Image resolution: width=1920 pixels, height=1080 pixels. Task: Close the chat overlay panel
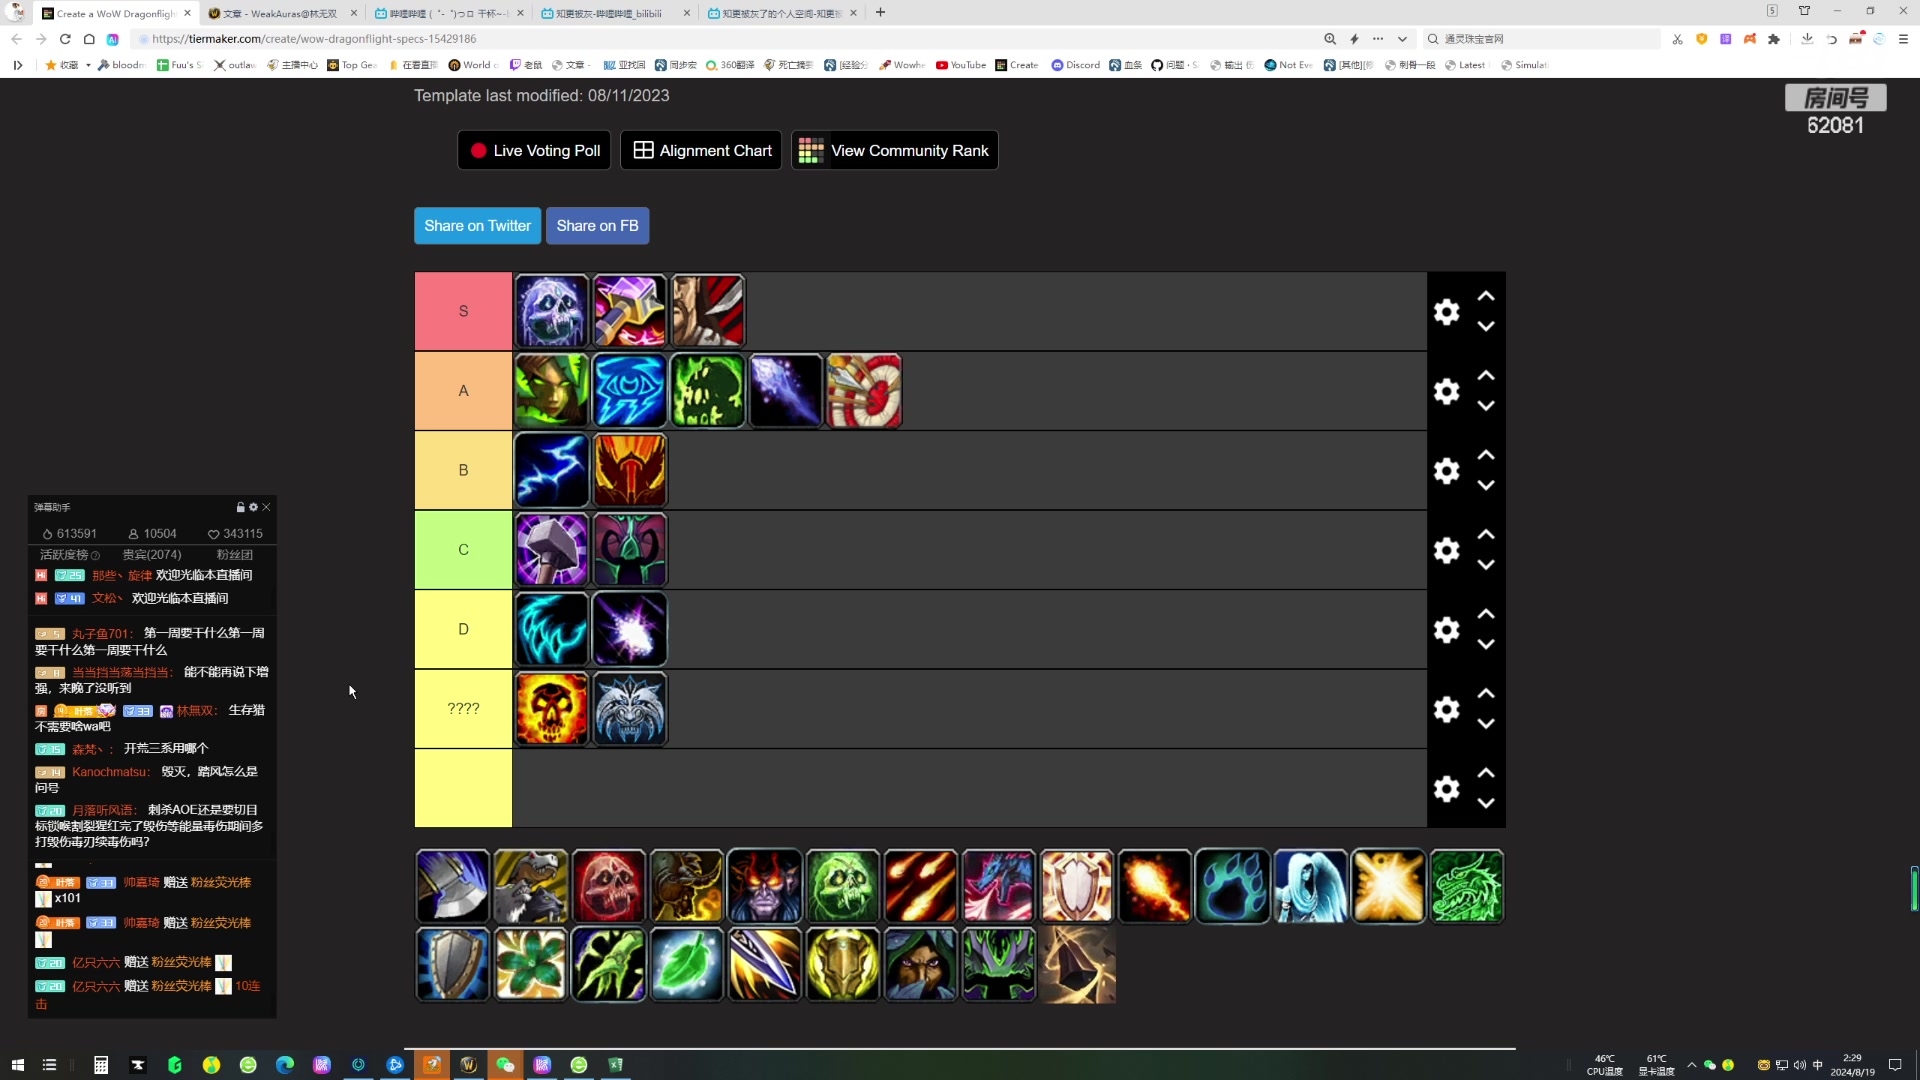[x=266, y=507]
